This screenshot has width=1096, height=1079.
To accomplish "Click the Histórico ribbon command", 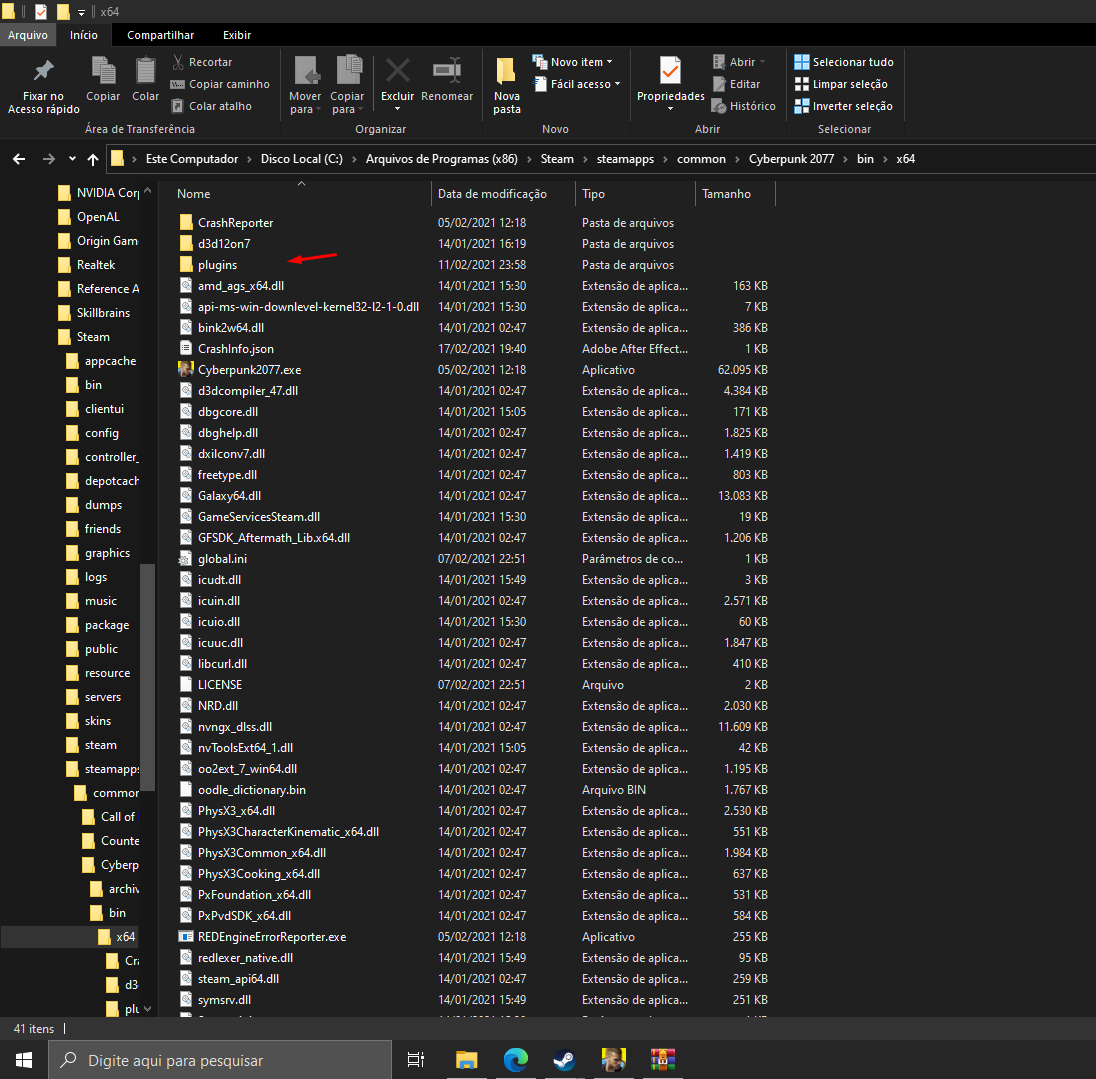I will click(744, 106).
